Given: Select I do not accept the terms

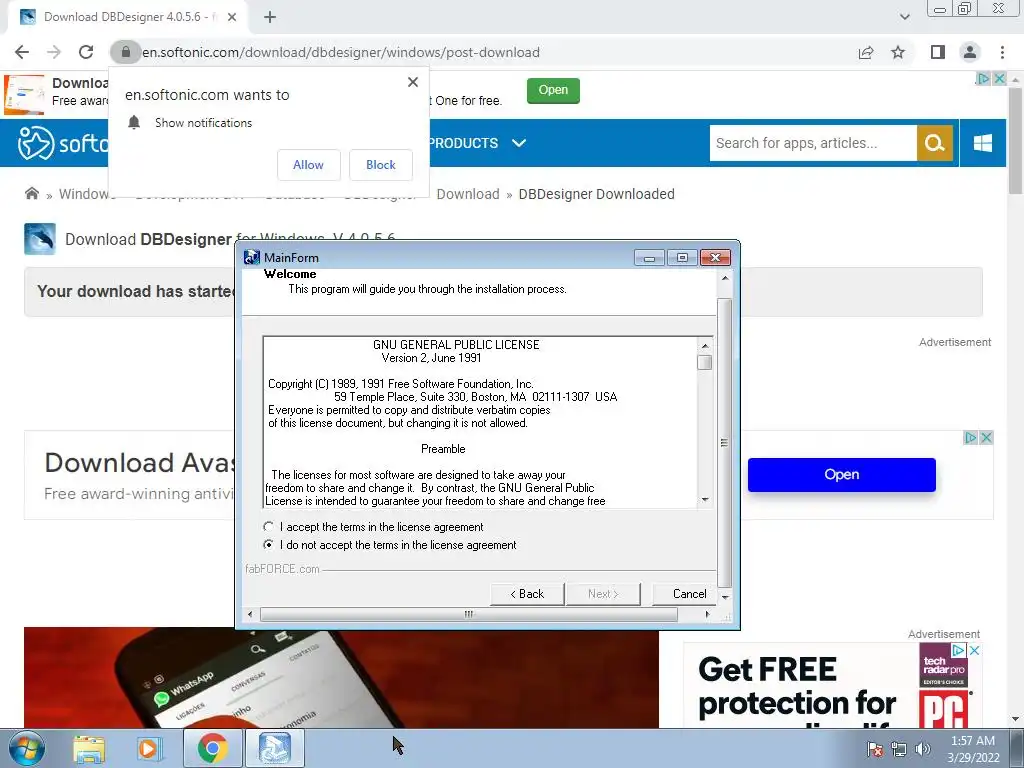Looking at the screenshot, I should (268, 545).
